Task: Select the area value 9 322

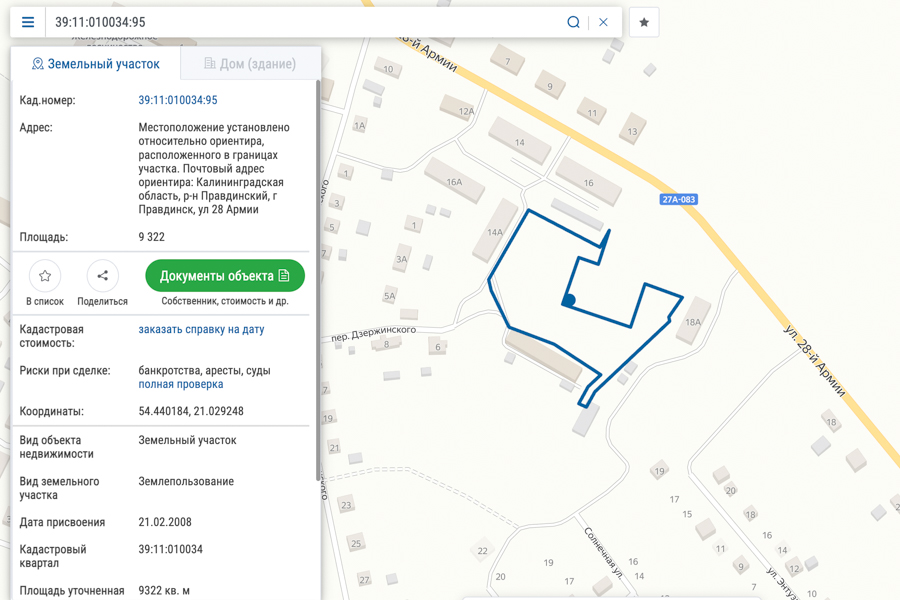Action: click(152, 237)
